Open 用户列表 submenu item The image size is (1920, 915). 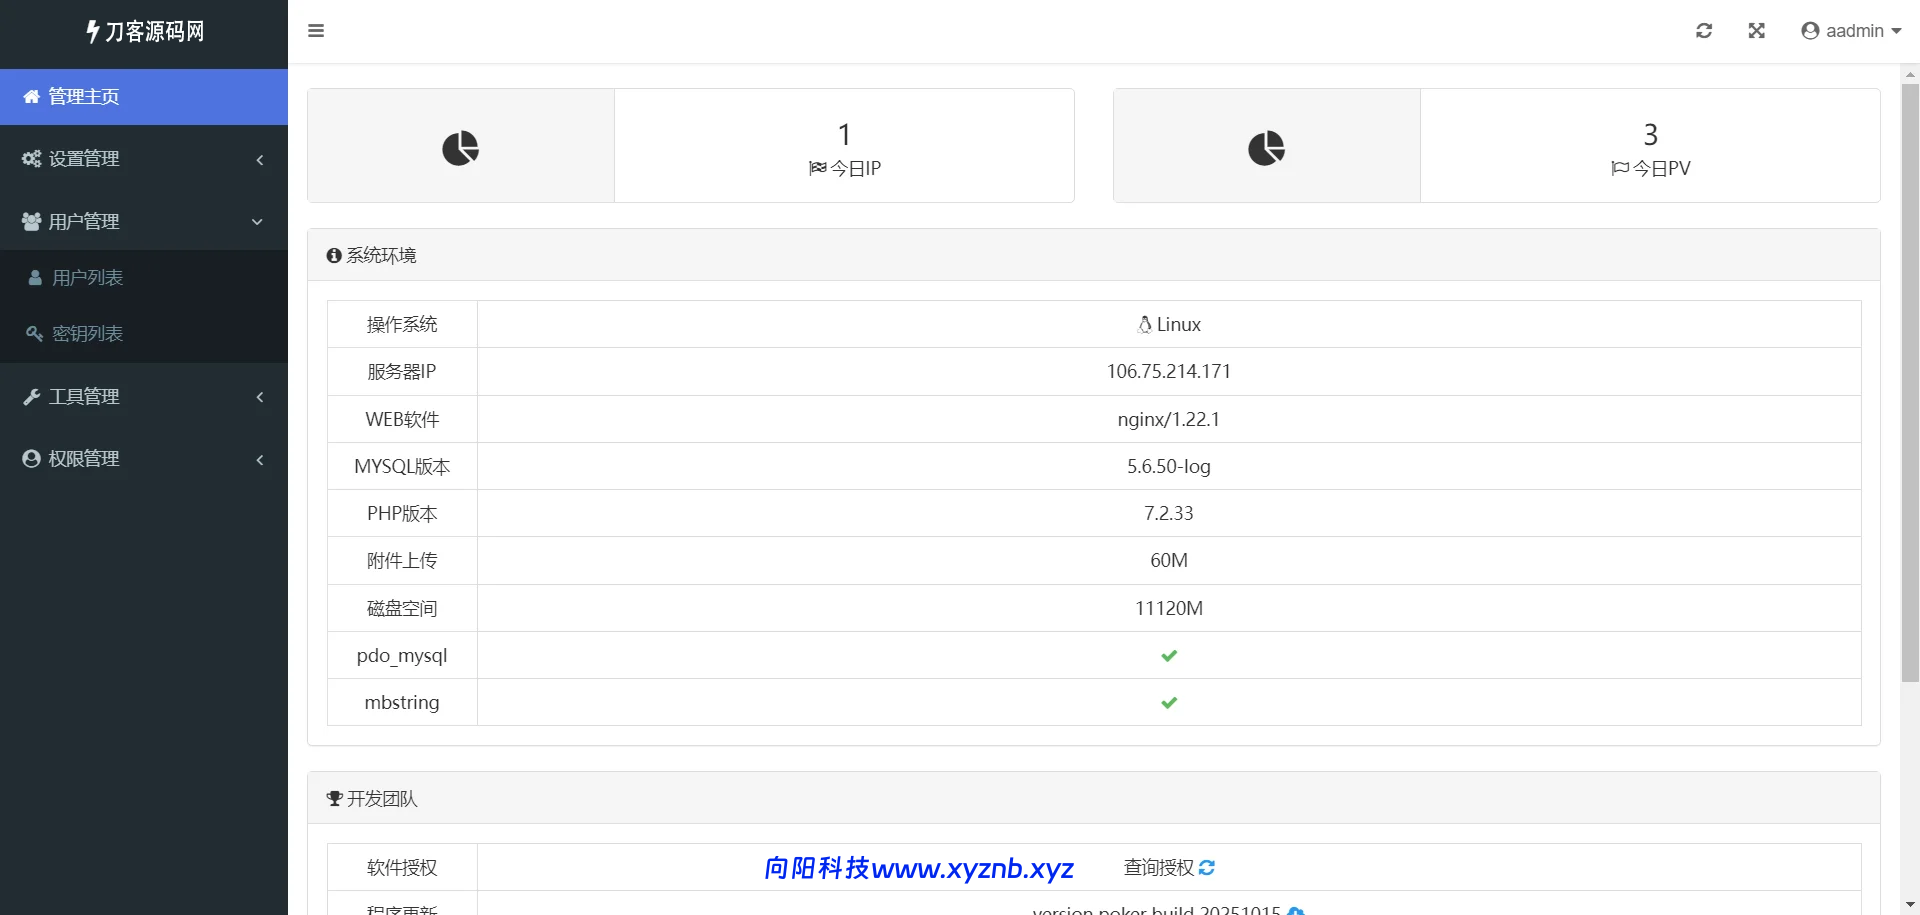point(87,278)
